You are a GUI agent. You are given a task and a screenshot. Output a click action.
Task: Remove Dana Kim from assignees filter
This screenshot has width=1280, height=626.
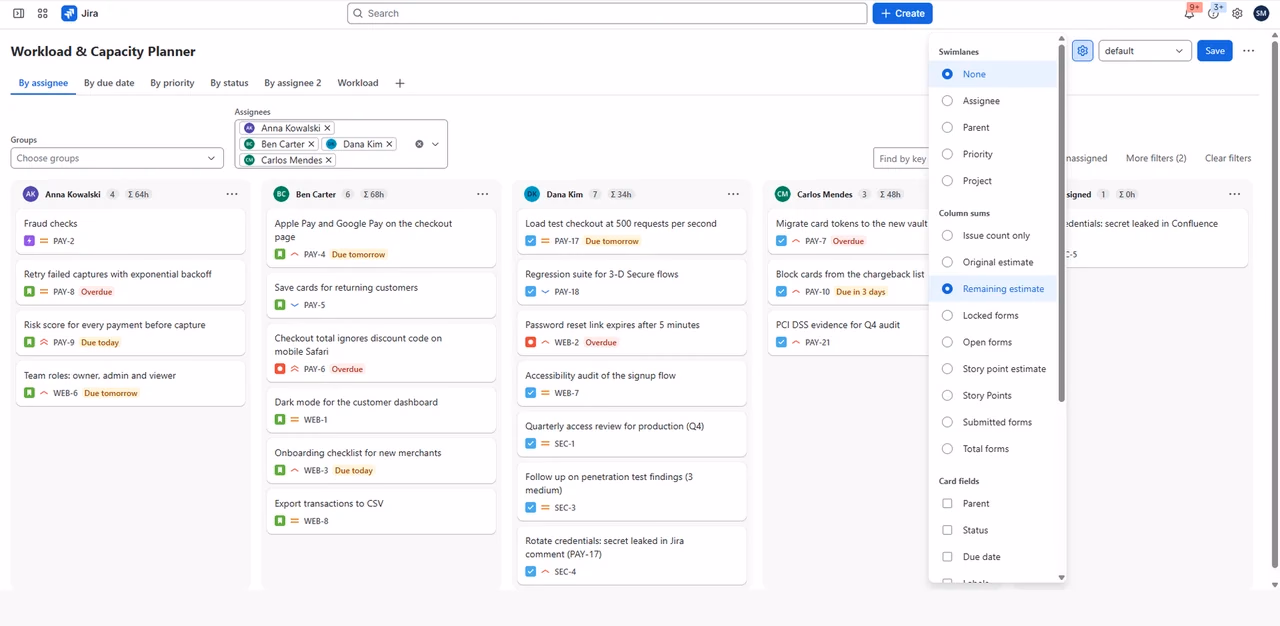pos(389,144)
